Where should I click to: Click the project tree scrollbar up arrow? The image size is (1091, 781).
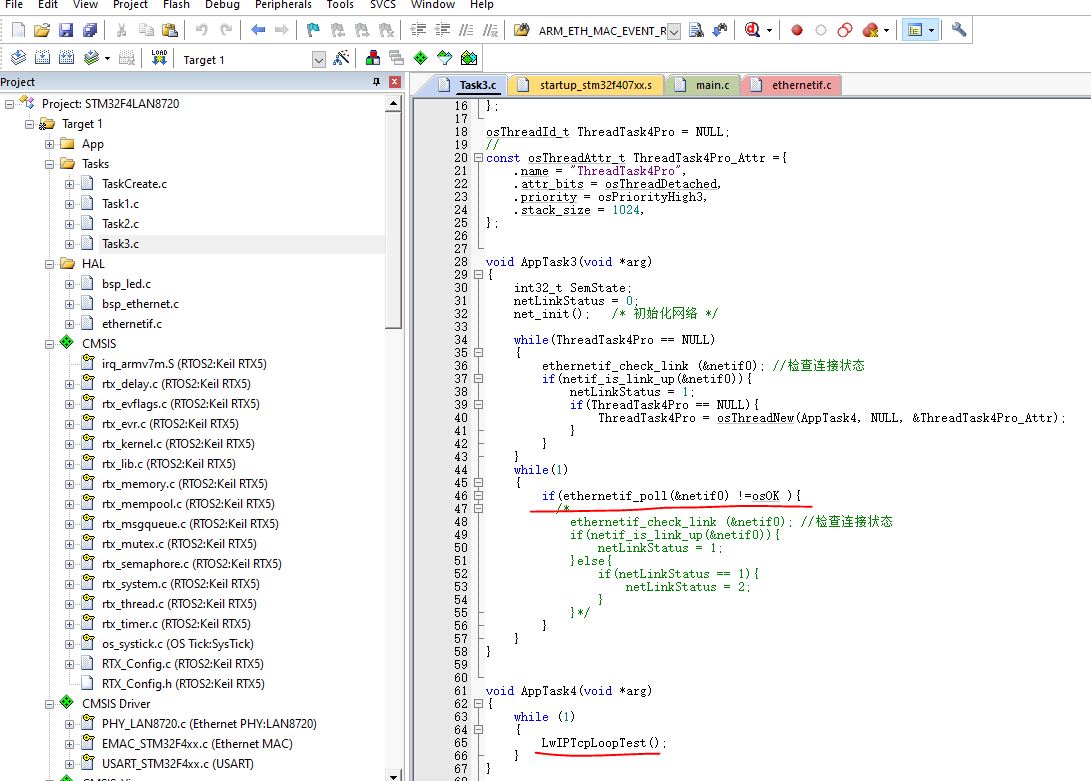pos(394,104)
